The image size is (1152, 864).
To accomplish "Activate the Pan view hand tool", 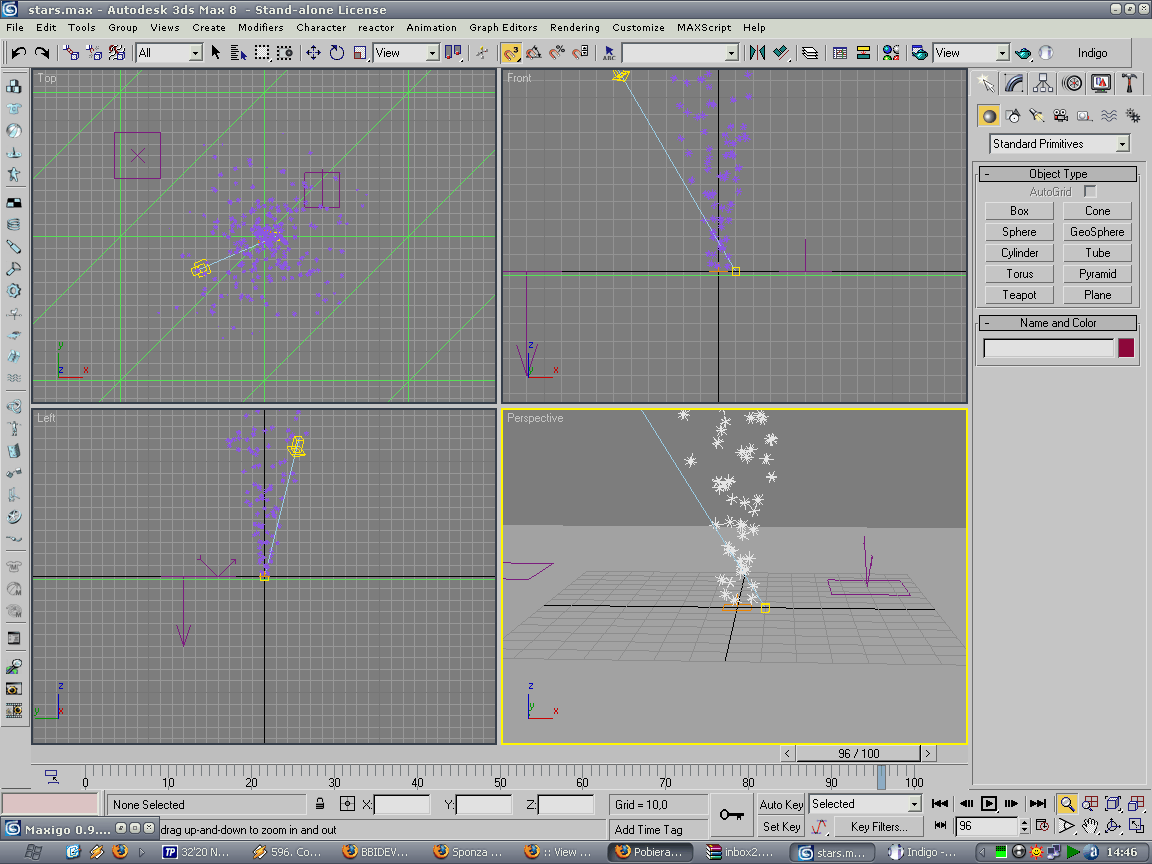I will tap(1090, 826).
